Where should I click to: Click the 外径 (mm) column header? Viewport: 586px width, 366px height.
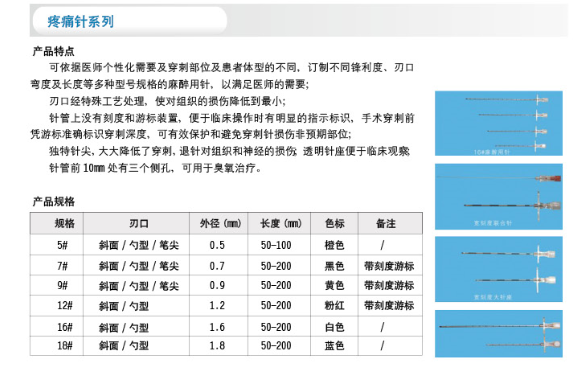pyautogui.click(x=220, y=224)
